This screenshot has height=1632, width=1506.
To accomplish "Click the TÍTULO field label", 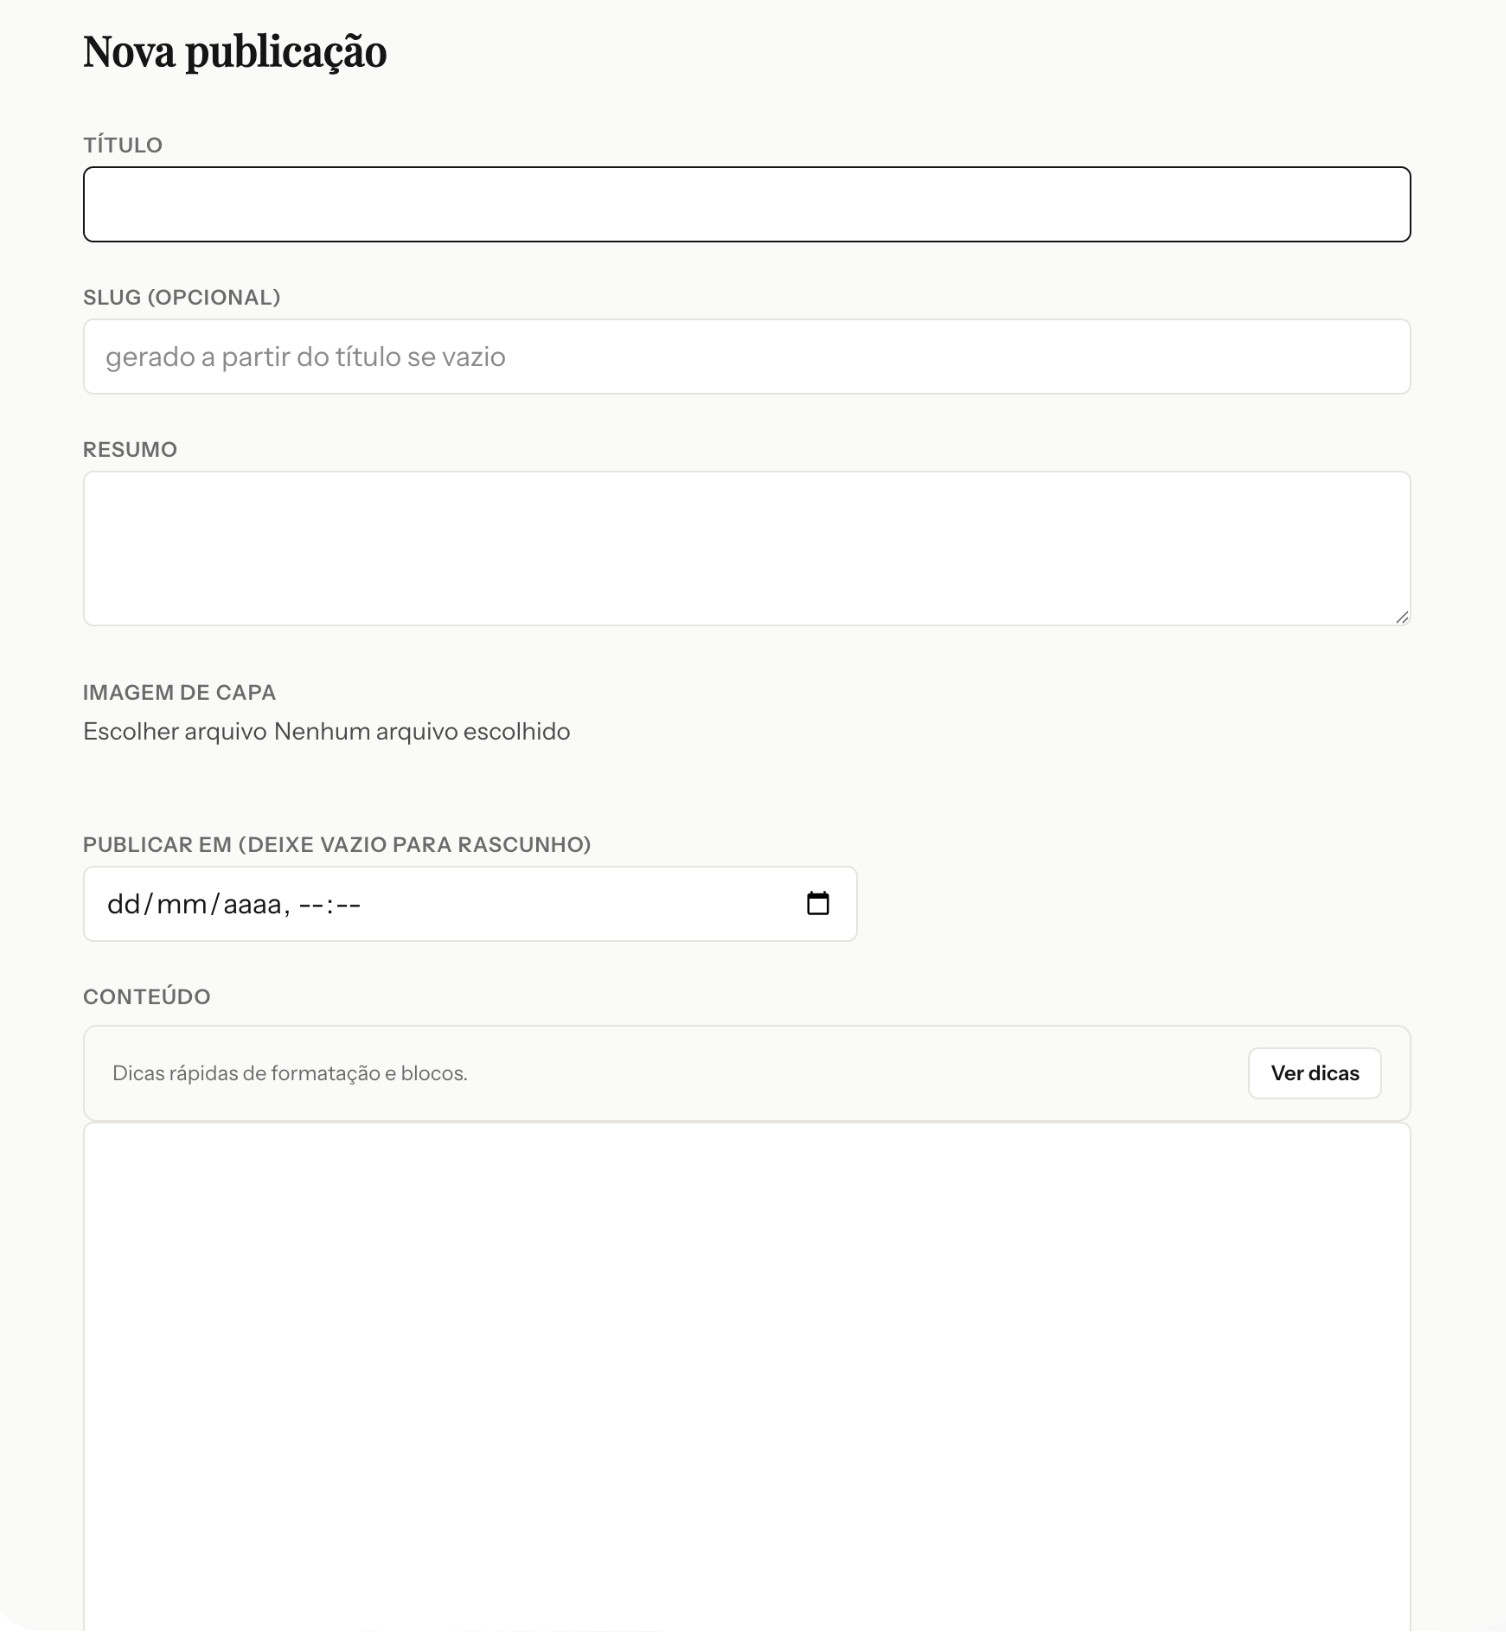I will tap(123, 145).
